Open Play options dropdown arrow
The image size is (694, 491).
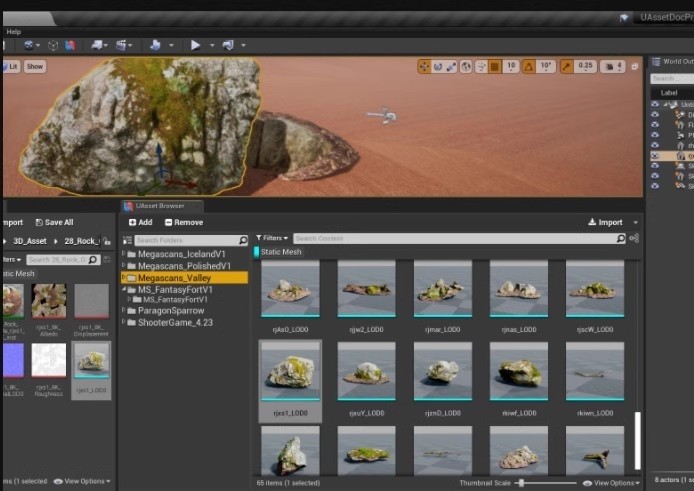point(212,45)
